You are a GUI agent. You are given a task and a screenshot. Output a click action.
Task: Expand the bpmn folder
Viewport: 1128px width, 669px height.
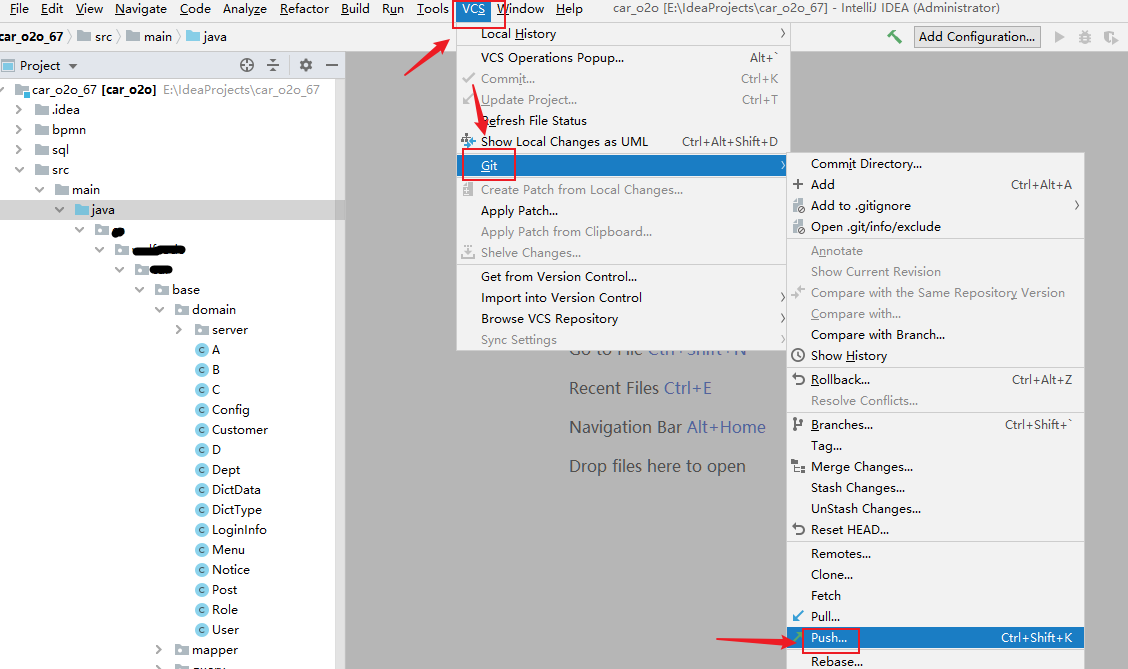click(x=19, y=129)
